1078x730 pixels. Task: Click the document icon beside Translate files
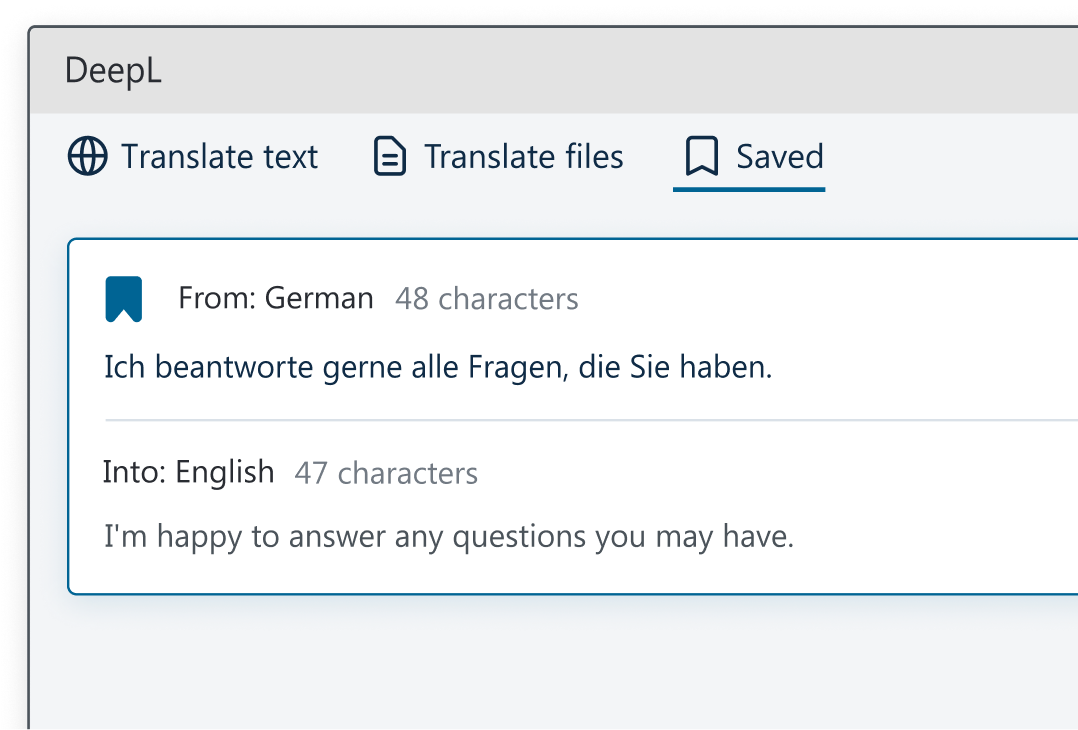pos(389,157)
